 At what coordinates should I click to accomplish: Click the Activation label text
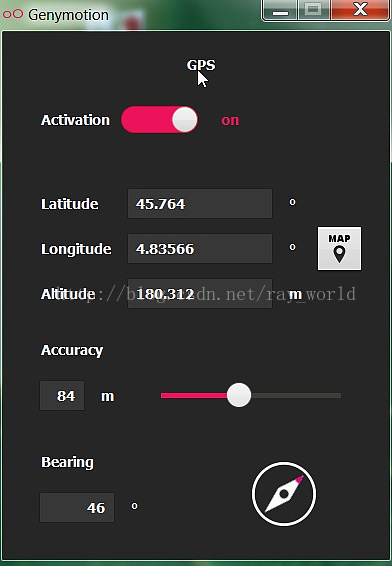75,120
